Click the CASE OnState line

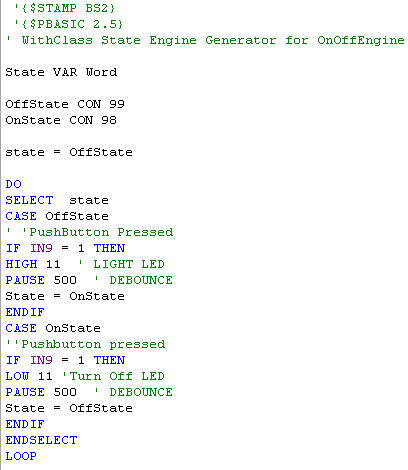pyautogui.click(x=53, y=328)
